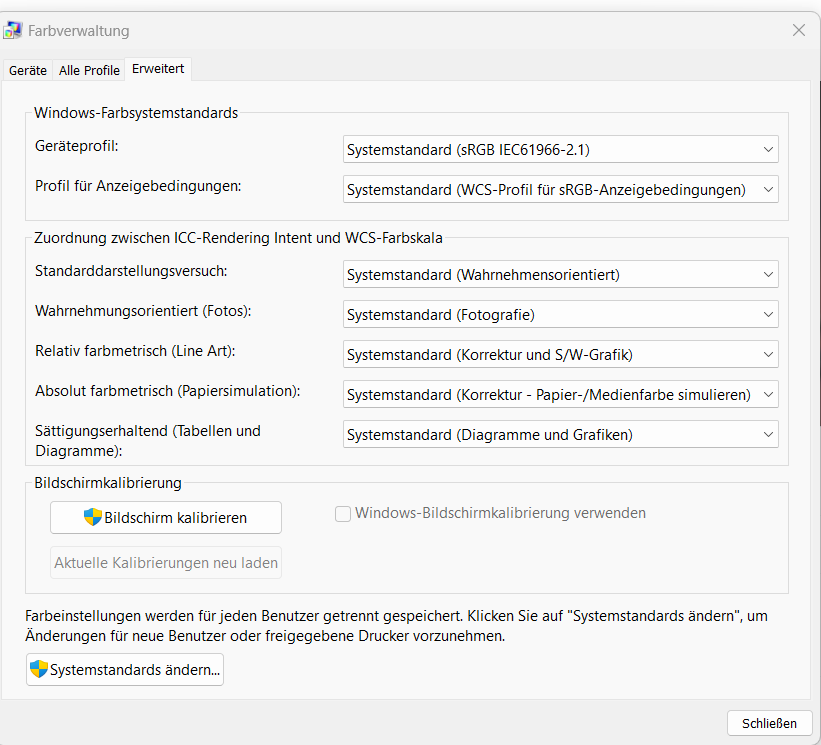This screenshot has height=745, width=821.
Task: Click the shield icon on Systemstandards ändern
Action: [x=39, y=669]
